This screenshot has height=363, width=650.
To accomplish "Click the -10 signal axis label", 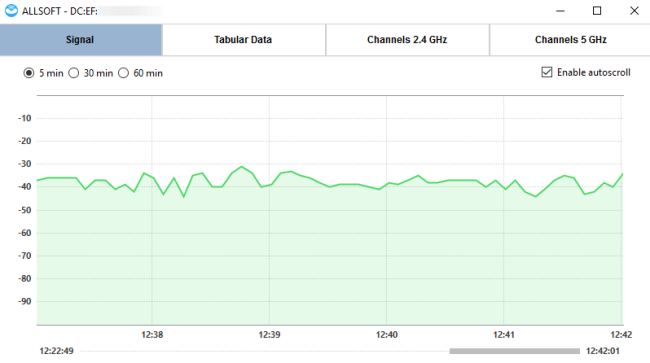I will click(25, 119).
